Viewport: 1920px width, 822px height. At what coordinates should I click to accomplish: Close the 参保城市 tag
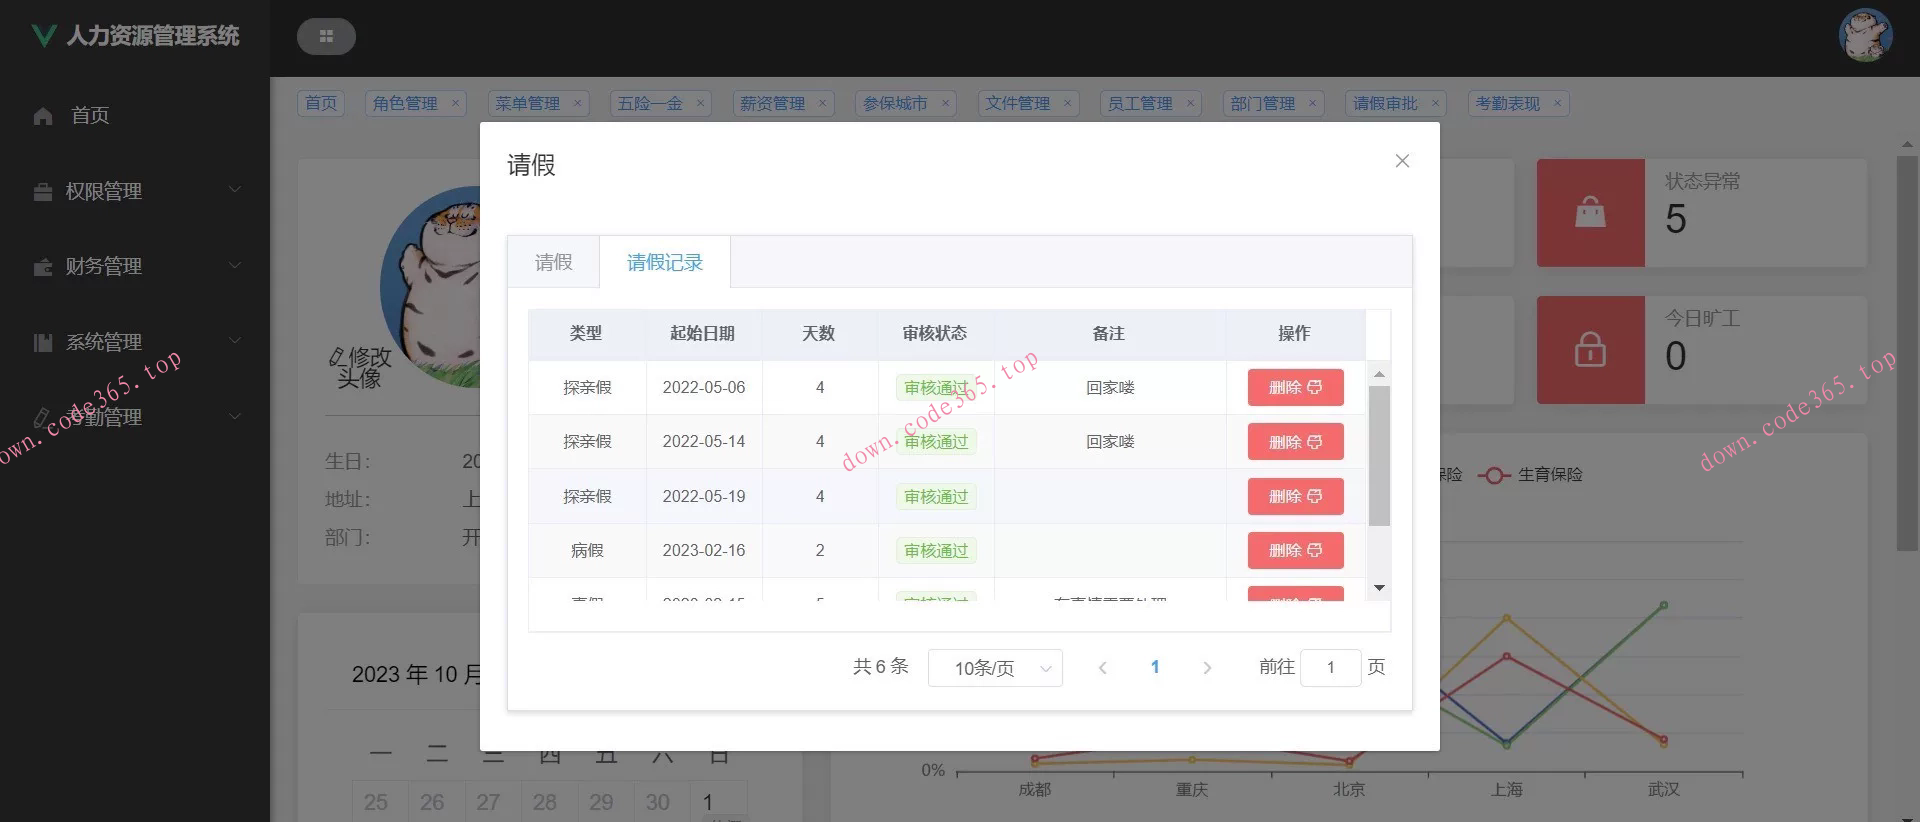[945, 103]
